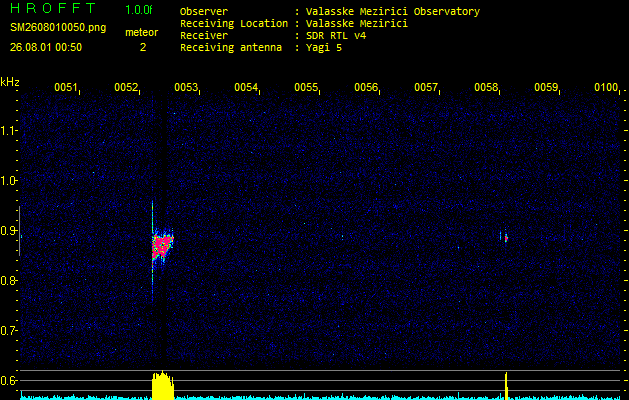Click the 0054 time axis label
Image resolution: width=629 pixels, height=400 pixels.
(x=246, y=87)
